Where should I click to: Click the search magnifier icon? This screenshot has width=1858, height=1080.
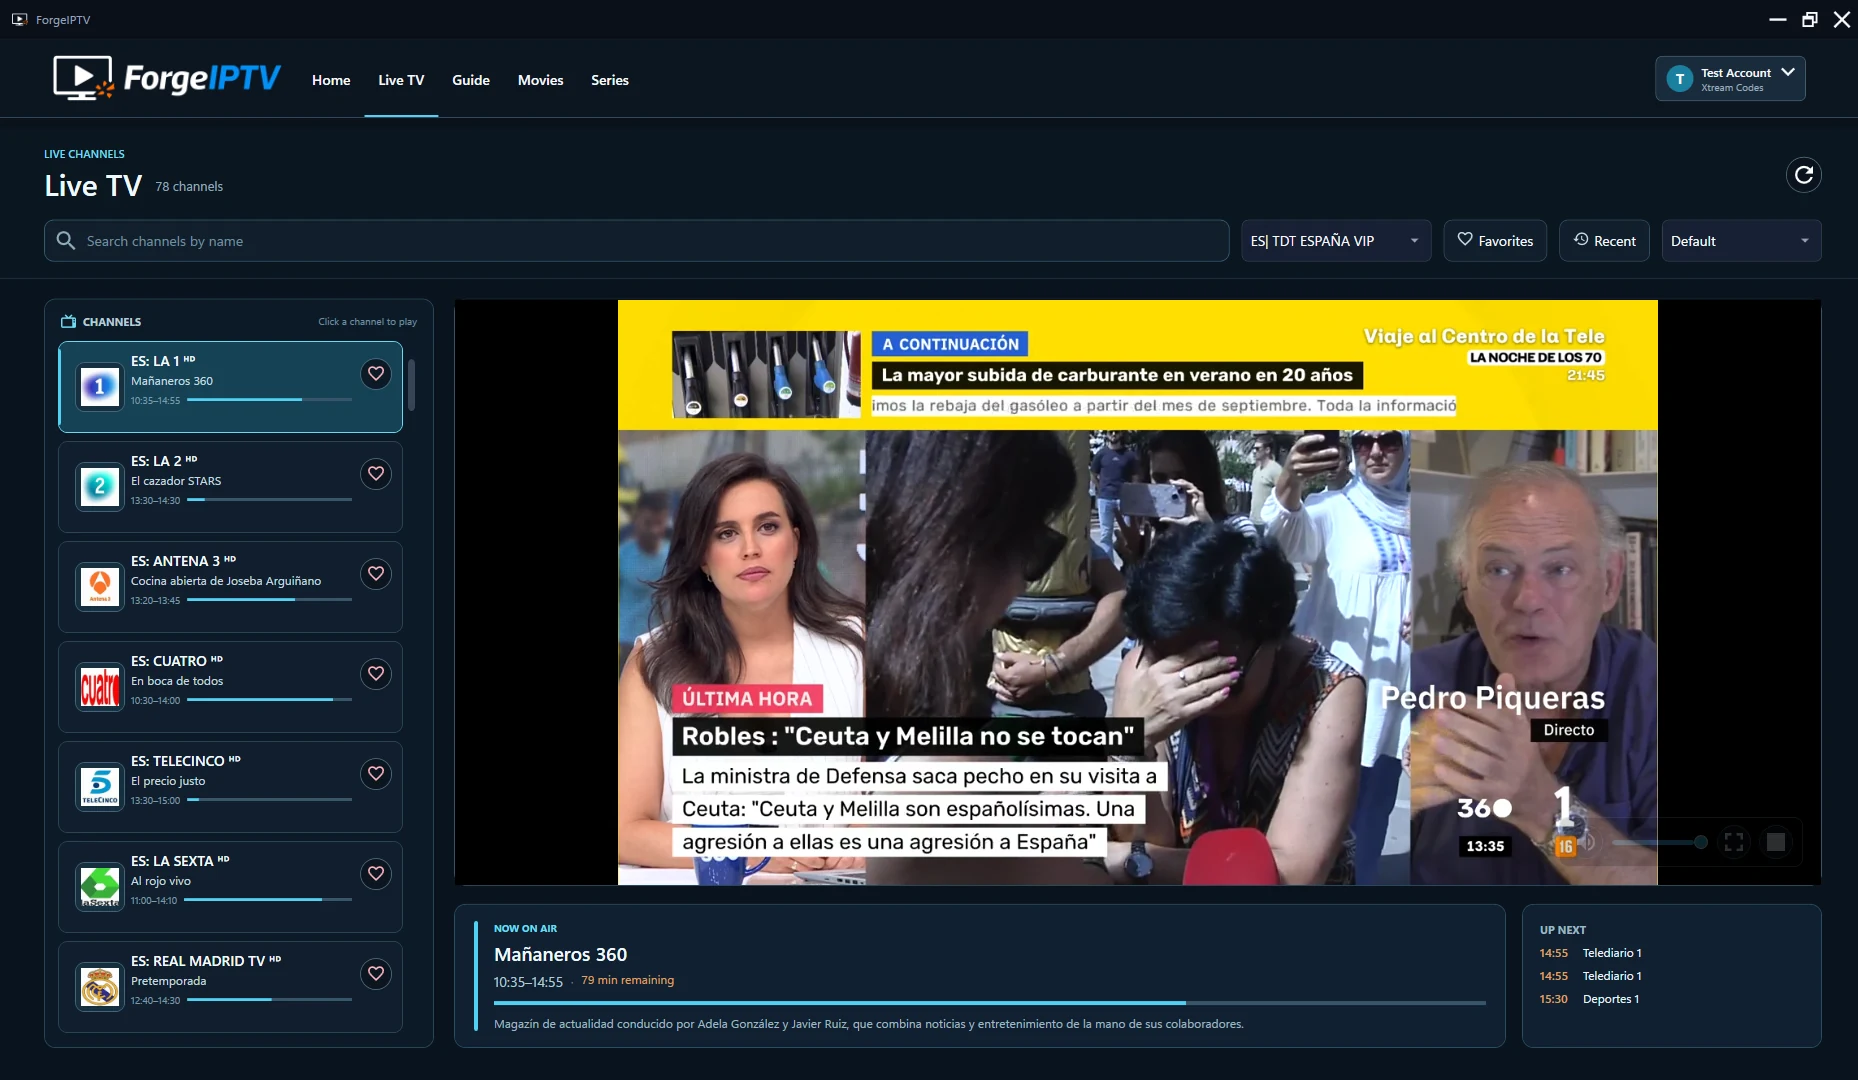coord(66,241)
